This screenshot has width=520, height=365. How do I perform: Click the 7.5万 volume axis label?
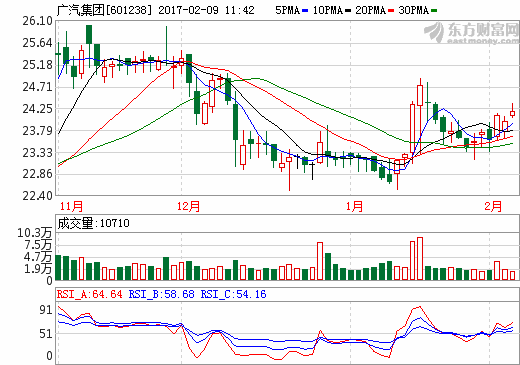tap(38, 245)
